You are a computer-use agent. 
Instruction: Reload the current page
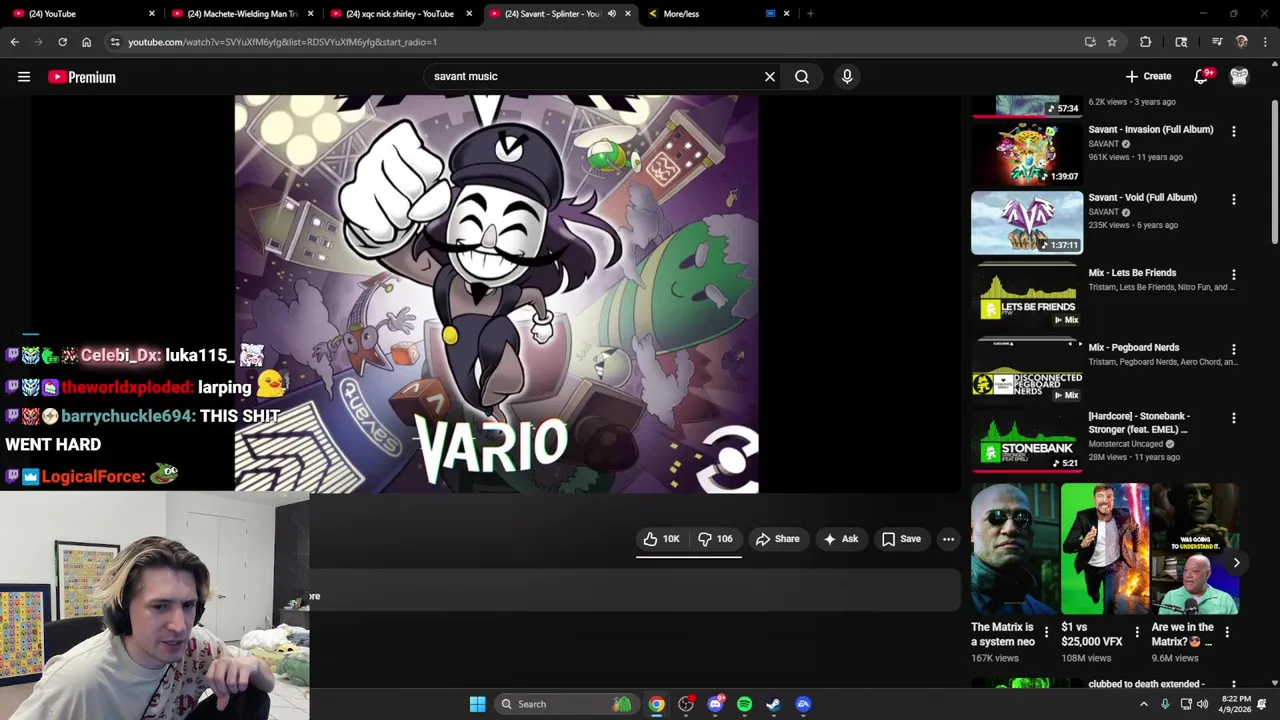tap(62, 42)
